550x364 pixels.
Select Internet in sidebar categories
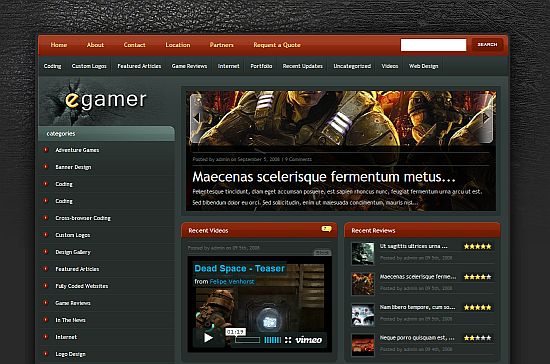coord(66,337)
